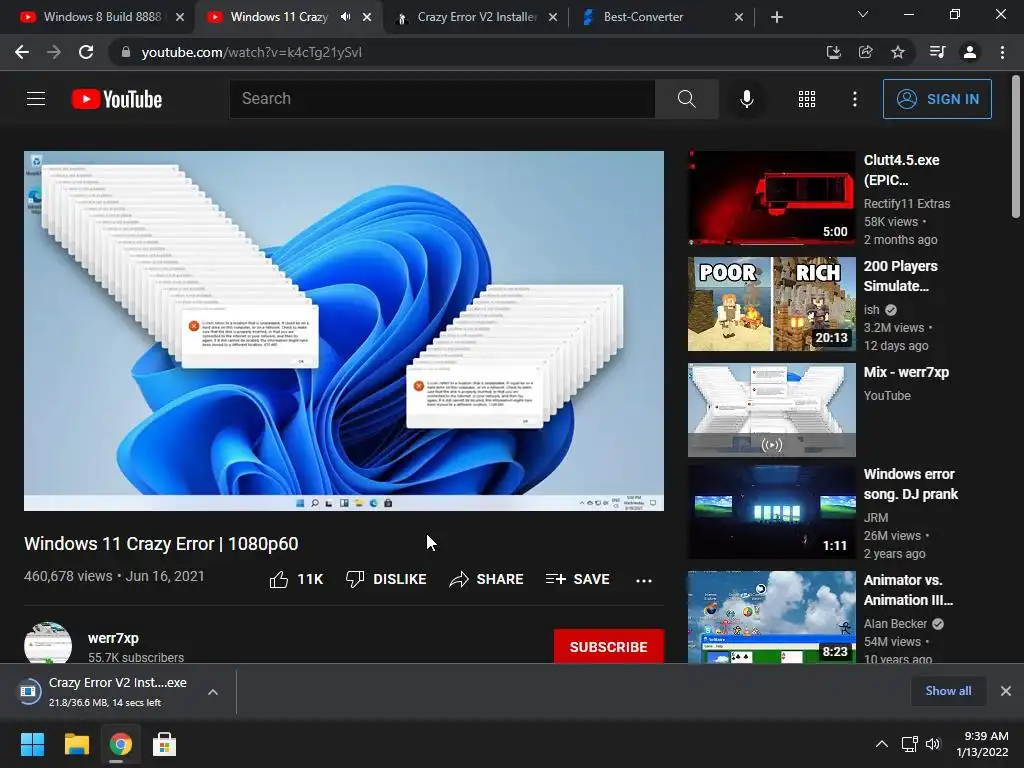Click the SIGN IN button

click(x=937, y=99)
